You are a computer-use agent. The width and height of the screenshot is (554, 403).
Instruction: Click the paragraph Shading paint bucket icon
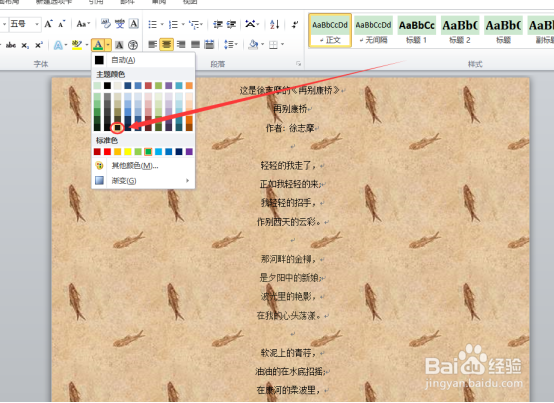coord(253,45)
